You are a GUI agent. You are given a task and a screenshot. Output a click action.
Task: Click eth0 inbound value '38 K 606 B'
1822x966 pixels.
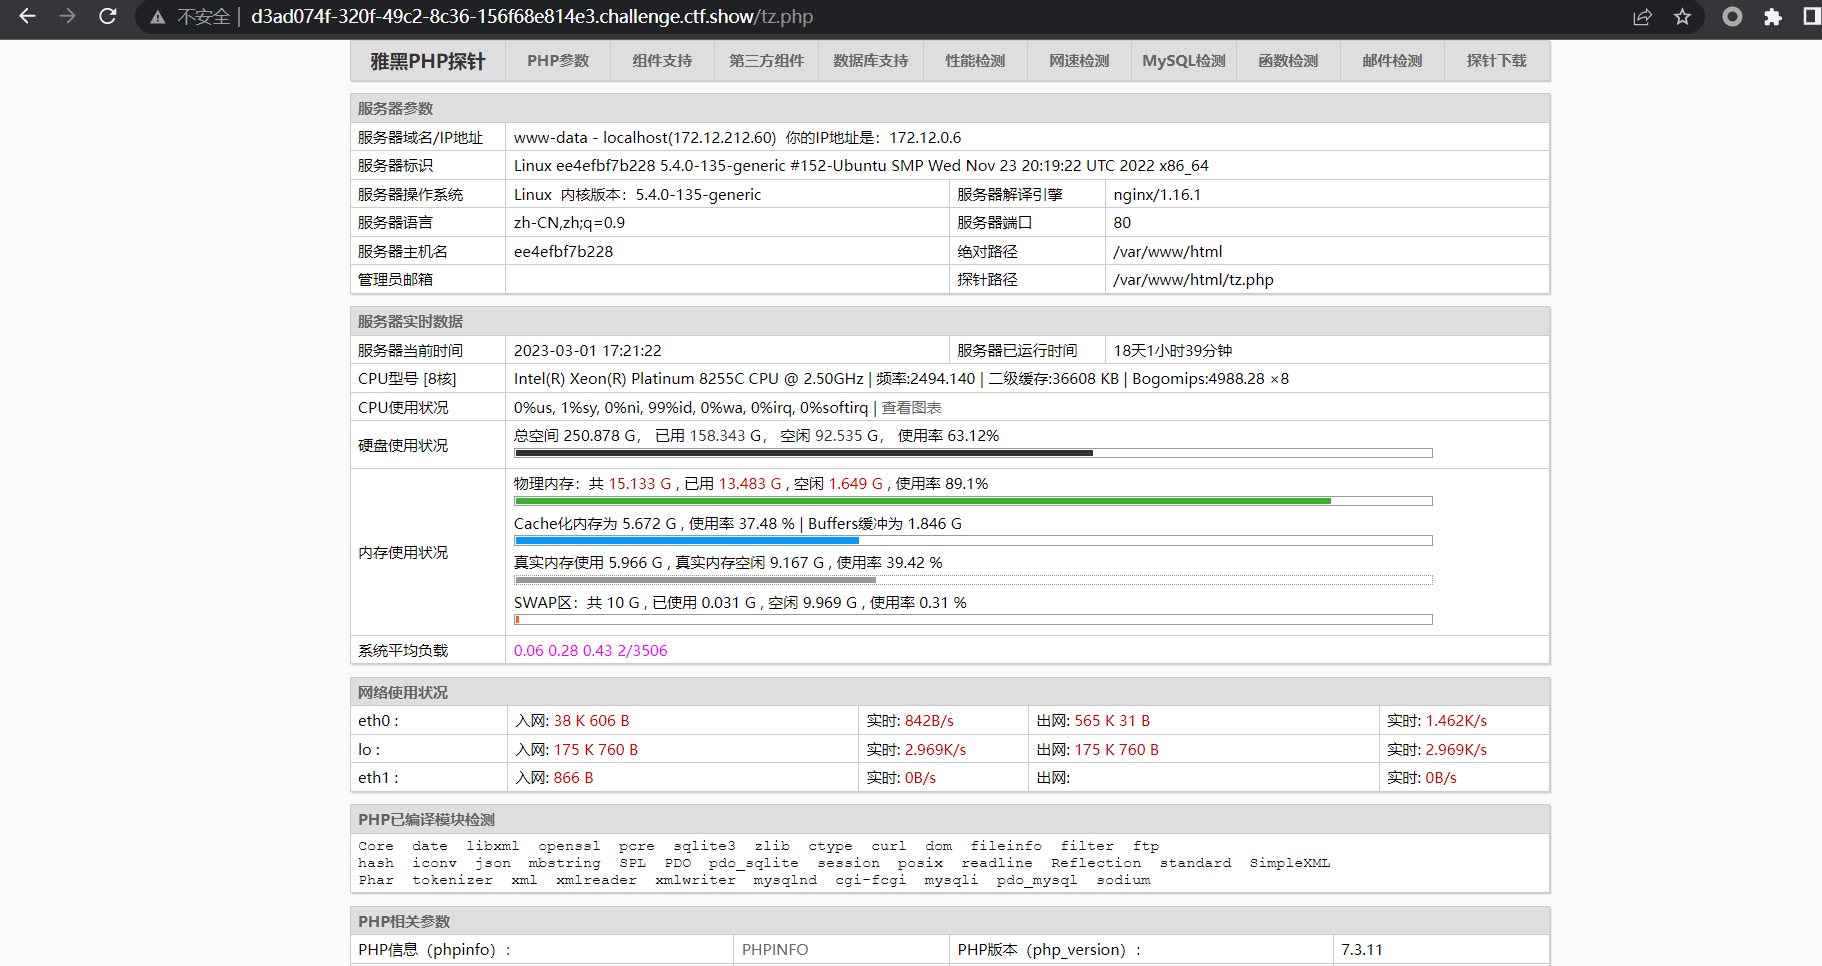pyautogui.click(x=591, y=721)
